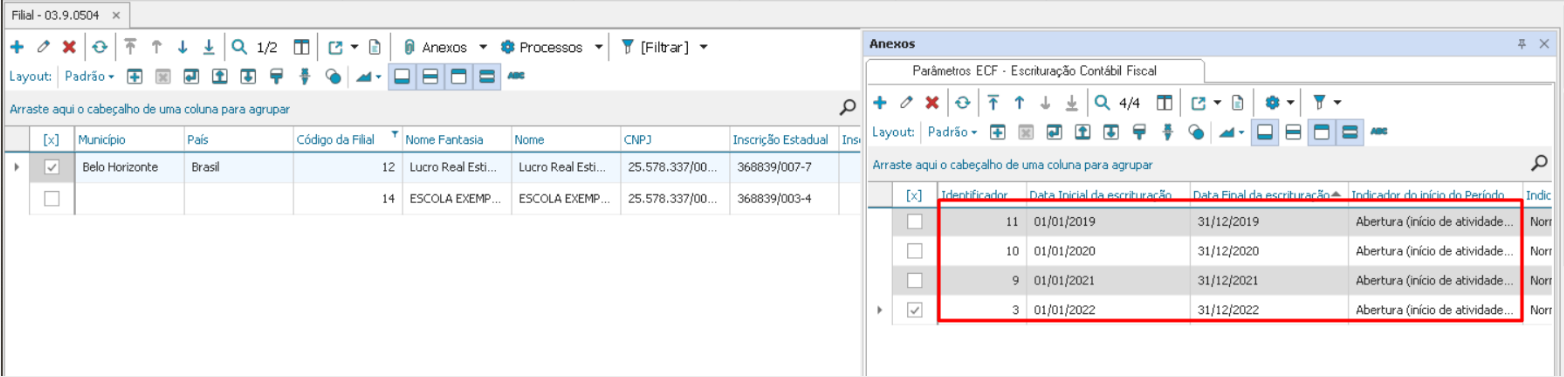Go to first record in Filial toolbar
Image resolution: width=1564 pixels, height=377 pixels.
point(130,47)
